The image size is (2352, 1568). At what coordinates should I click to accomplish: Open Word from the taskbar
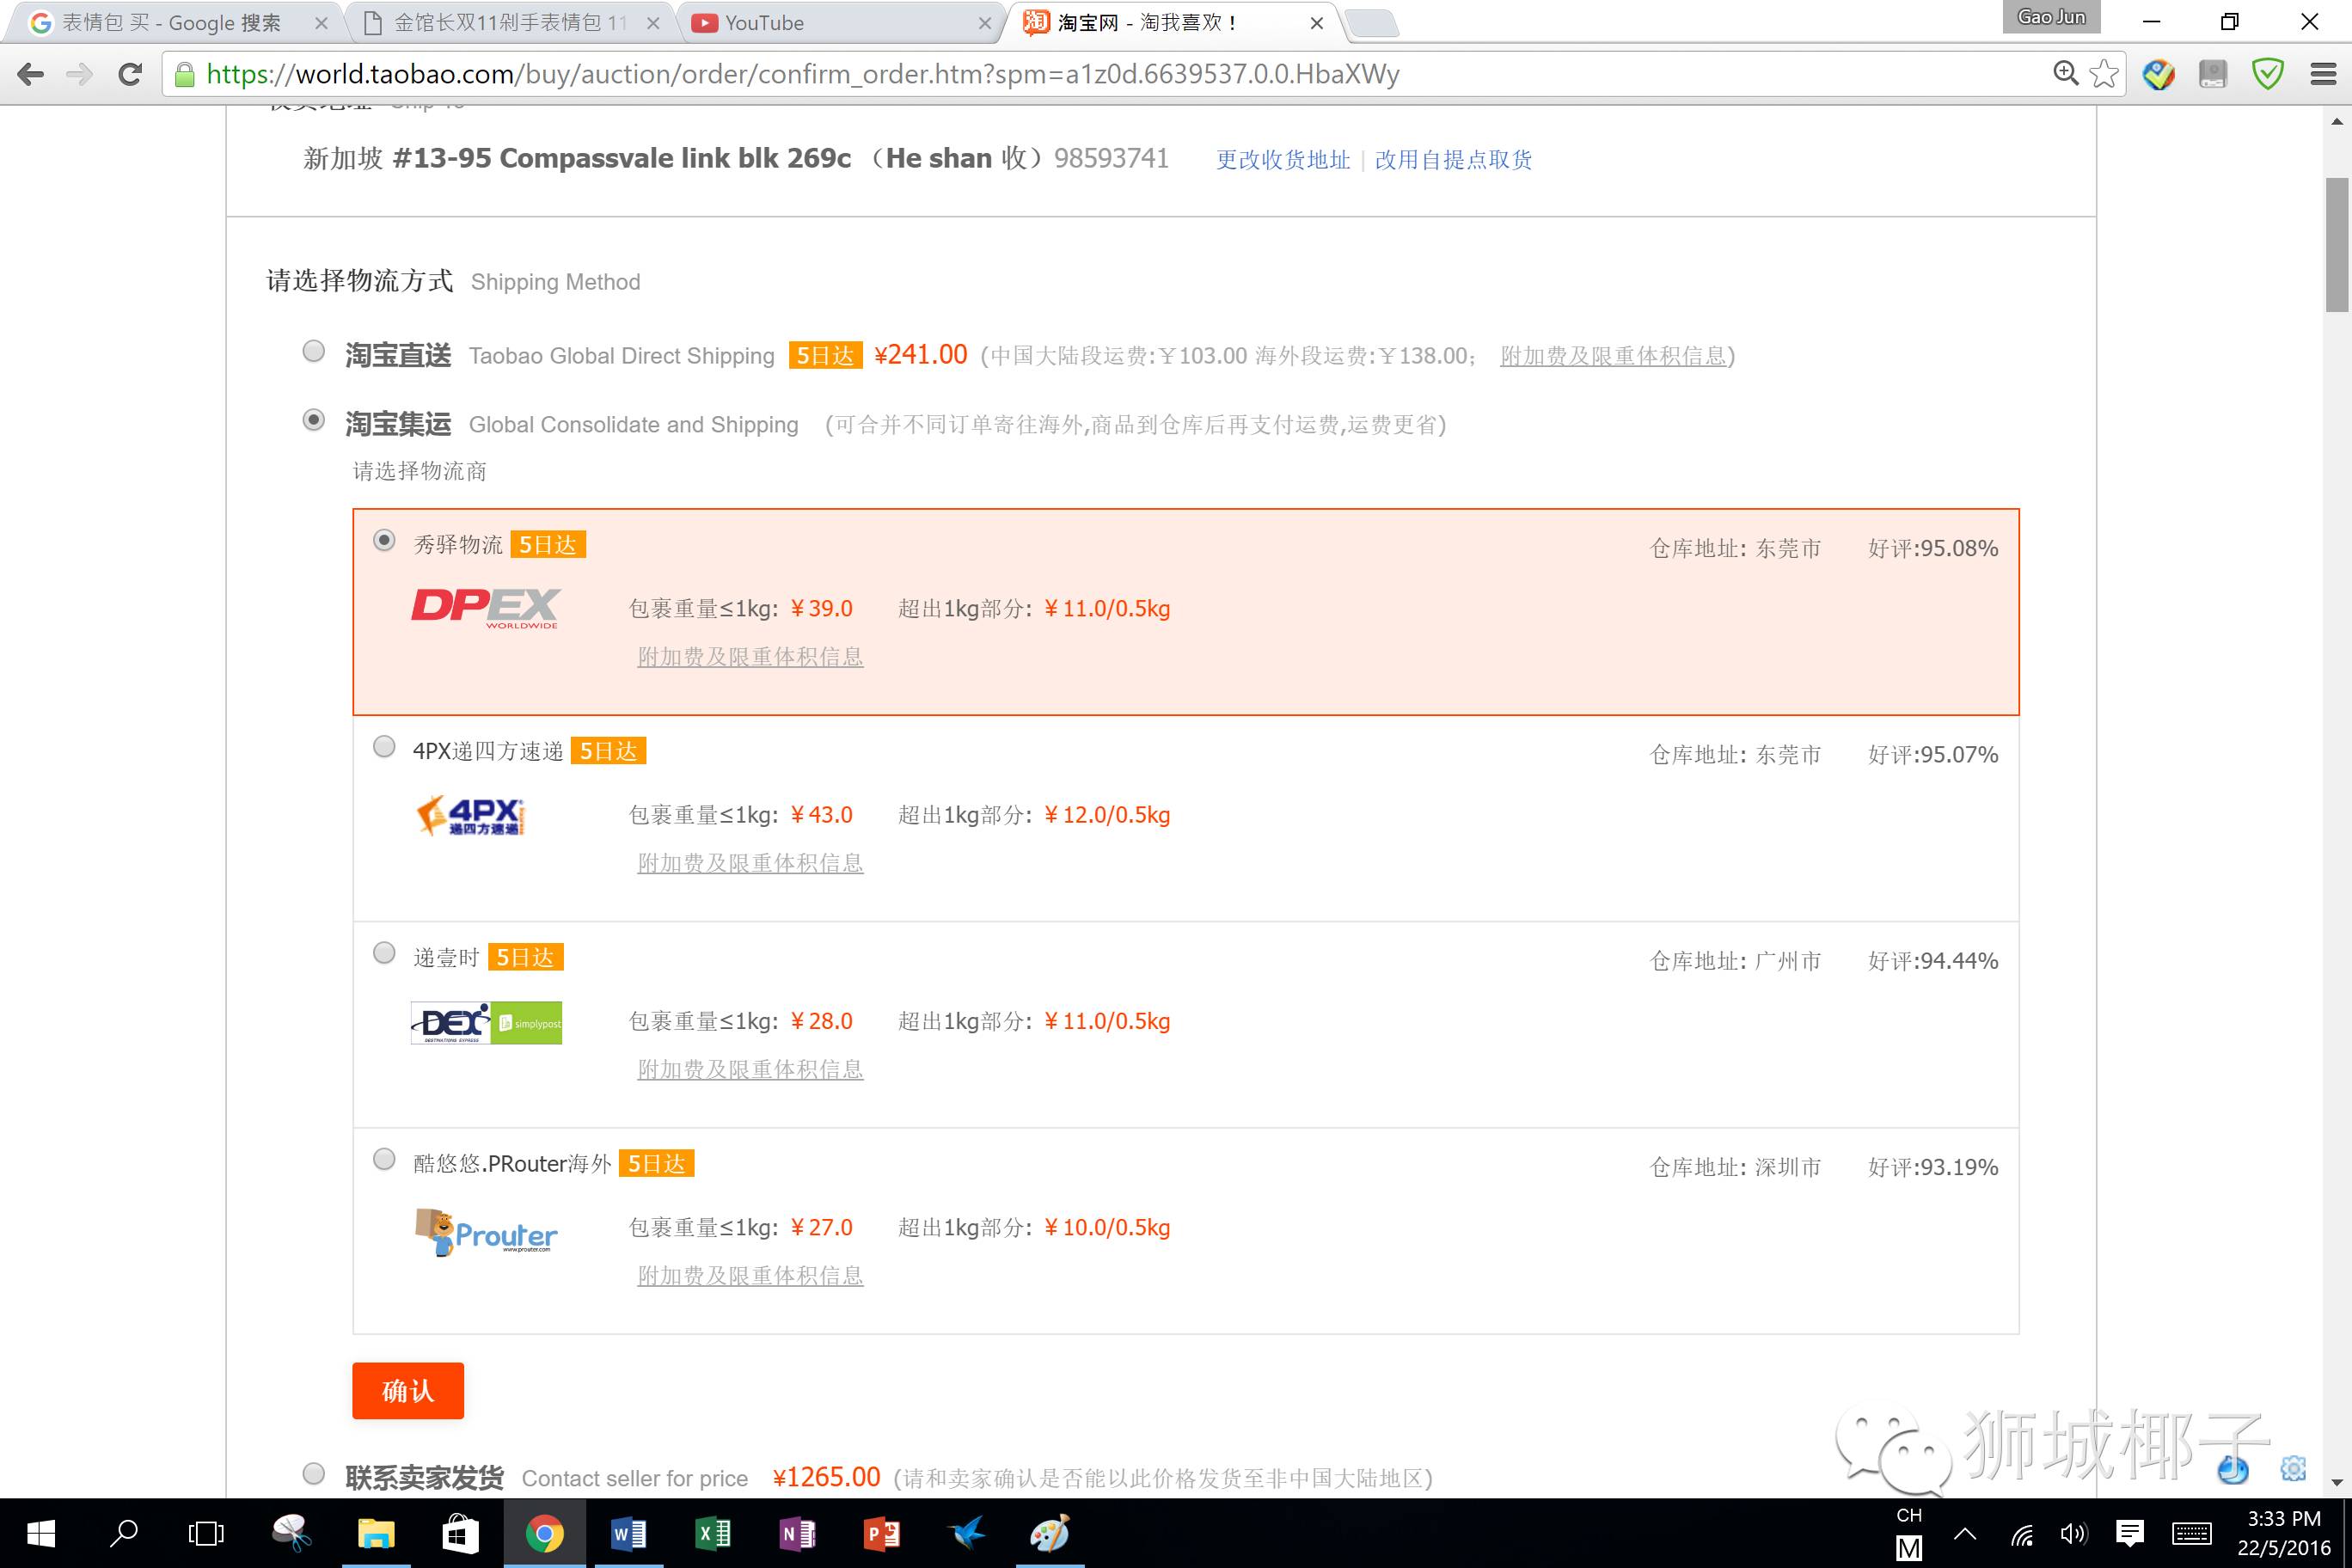pos(628,1533)
